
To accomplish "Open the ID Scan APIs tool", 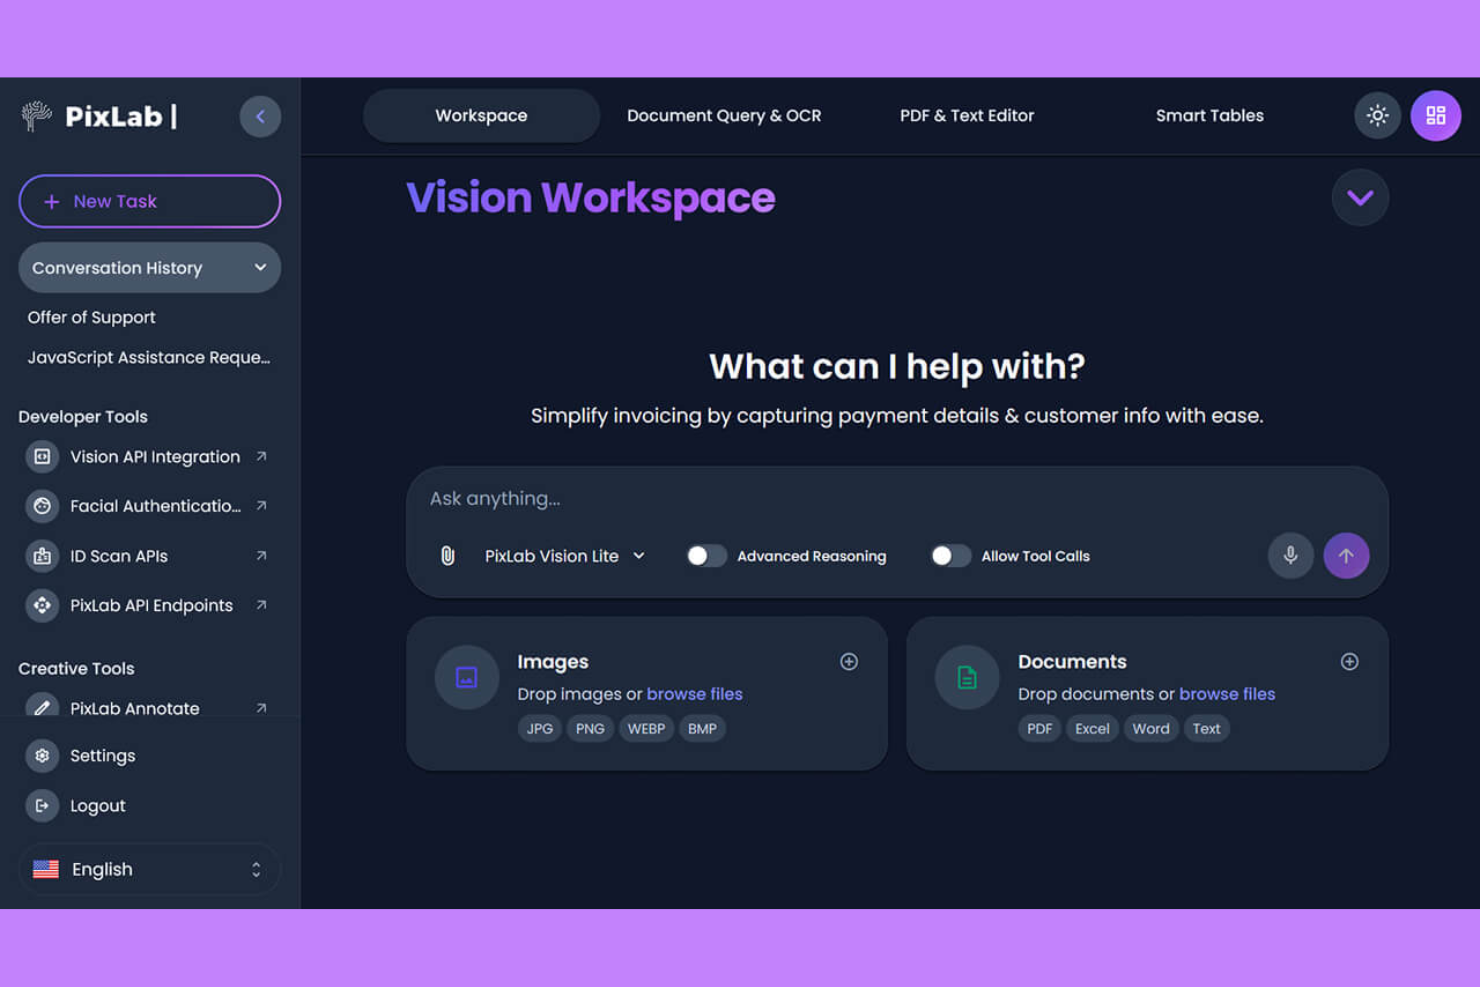I will click(121, 556).
